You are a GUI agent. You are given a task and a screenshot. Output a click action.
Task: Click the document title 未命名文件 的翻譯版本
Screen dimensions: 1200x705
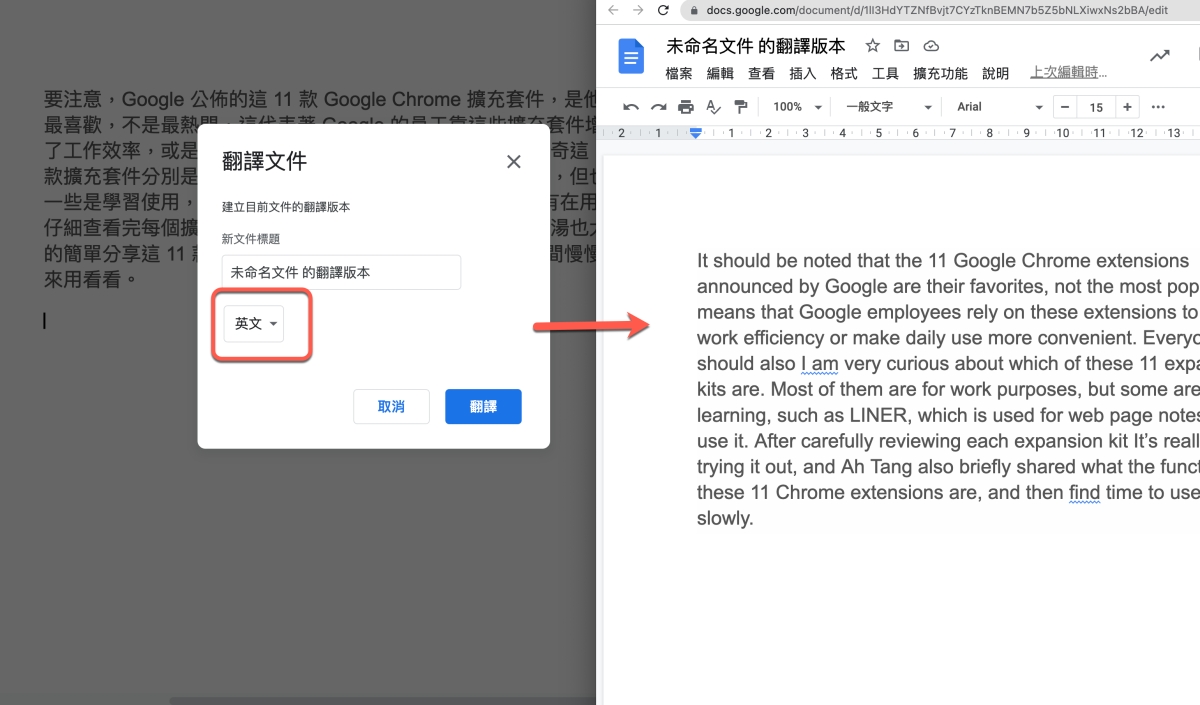[x=755, y=46]
